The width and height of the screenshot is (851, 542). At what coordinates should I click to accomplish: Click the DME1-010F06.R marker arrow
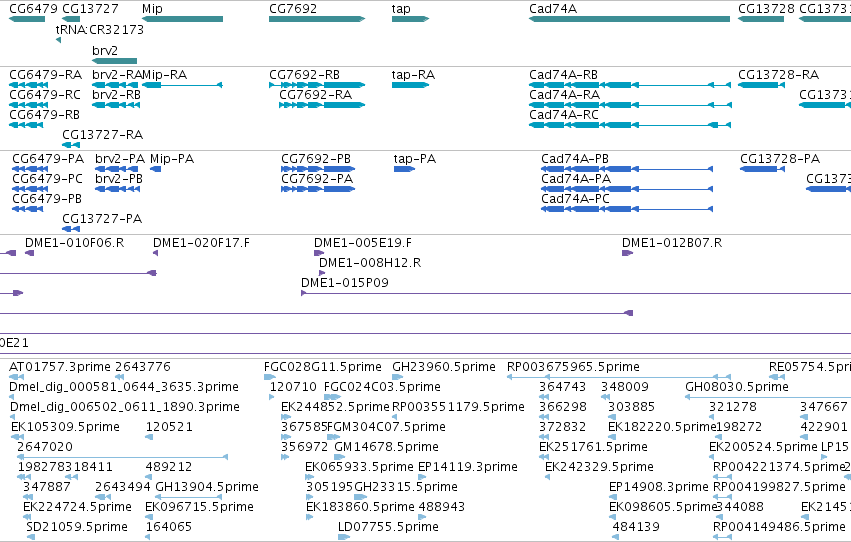29,253
